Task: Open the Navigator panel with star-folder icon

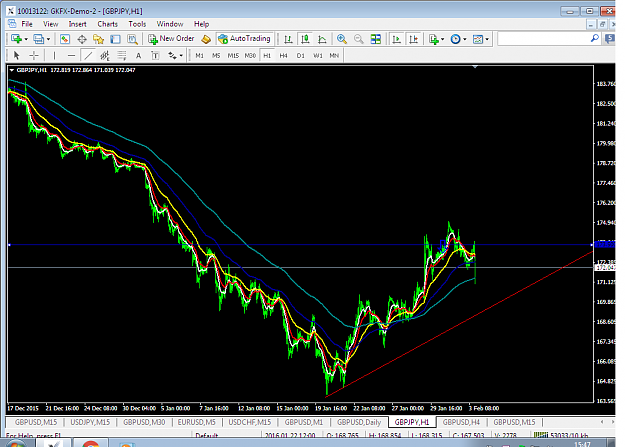Action: pos(98,39)
